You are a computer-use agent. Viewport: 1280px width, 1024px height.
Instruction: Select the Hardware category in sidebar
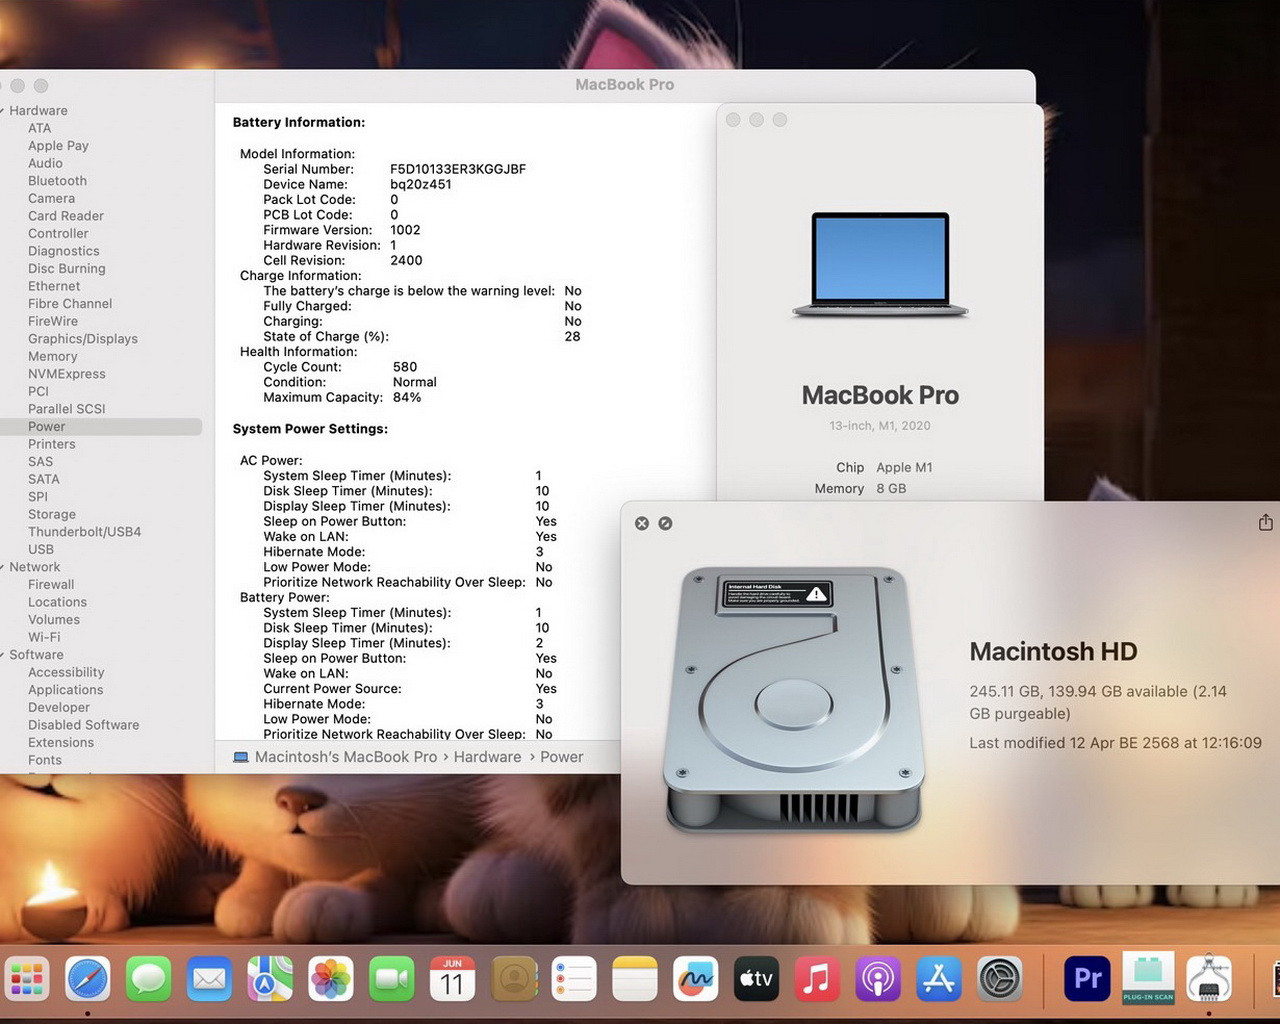point(38,111)
